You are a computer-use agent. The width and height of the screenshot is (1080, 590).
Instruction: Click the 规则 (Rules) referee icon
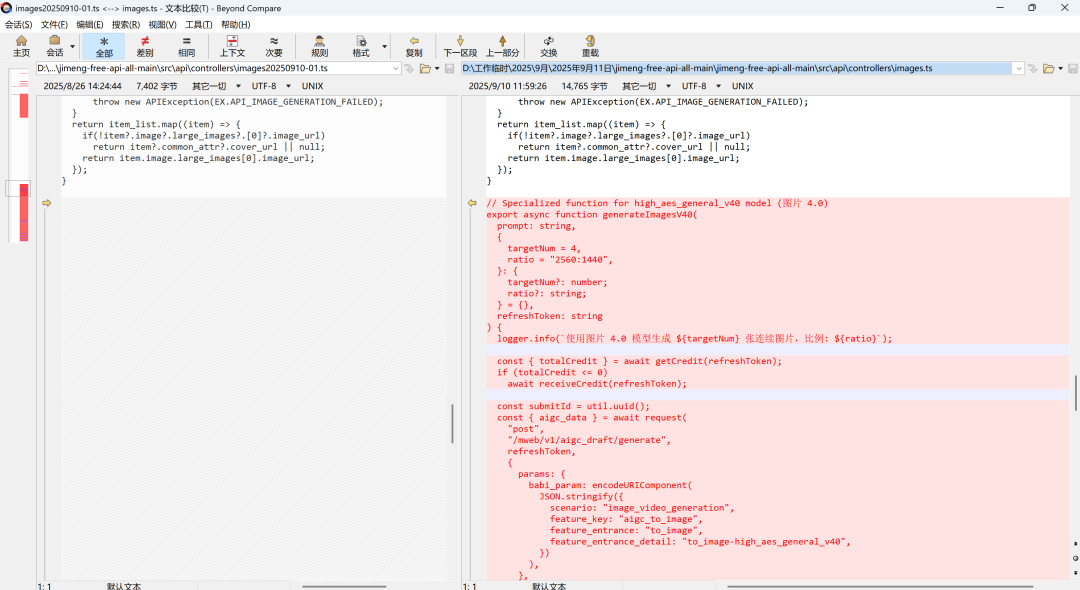pos(319,46)
